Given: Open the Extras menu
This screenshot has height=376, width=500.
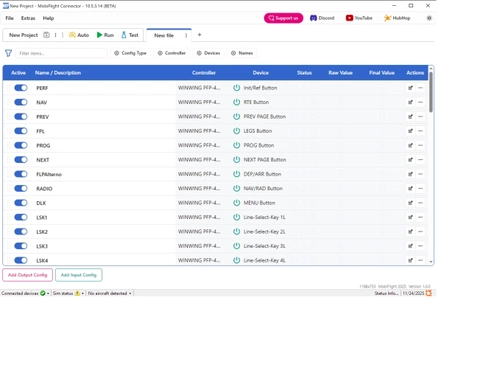Looking at the screenshot, I should (28, 18).
